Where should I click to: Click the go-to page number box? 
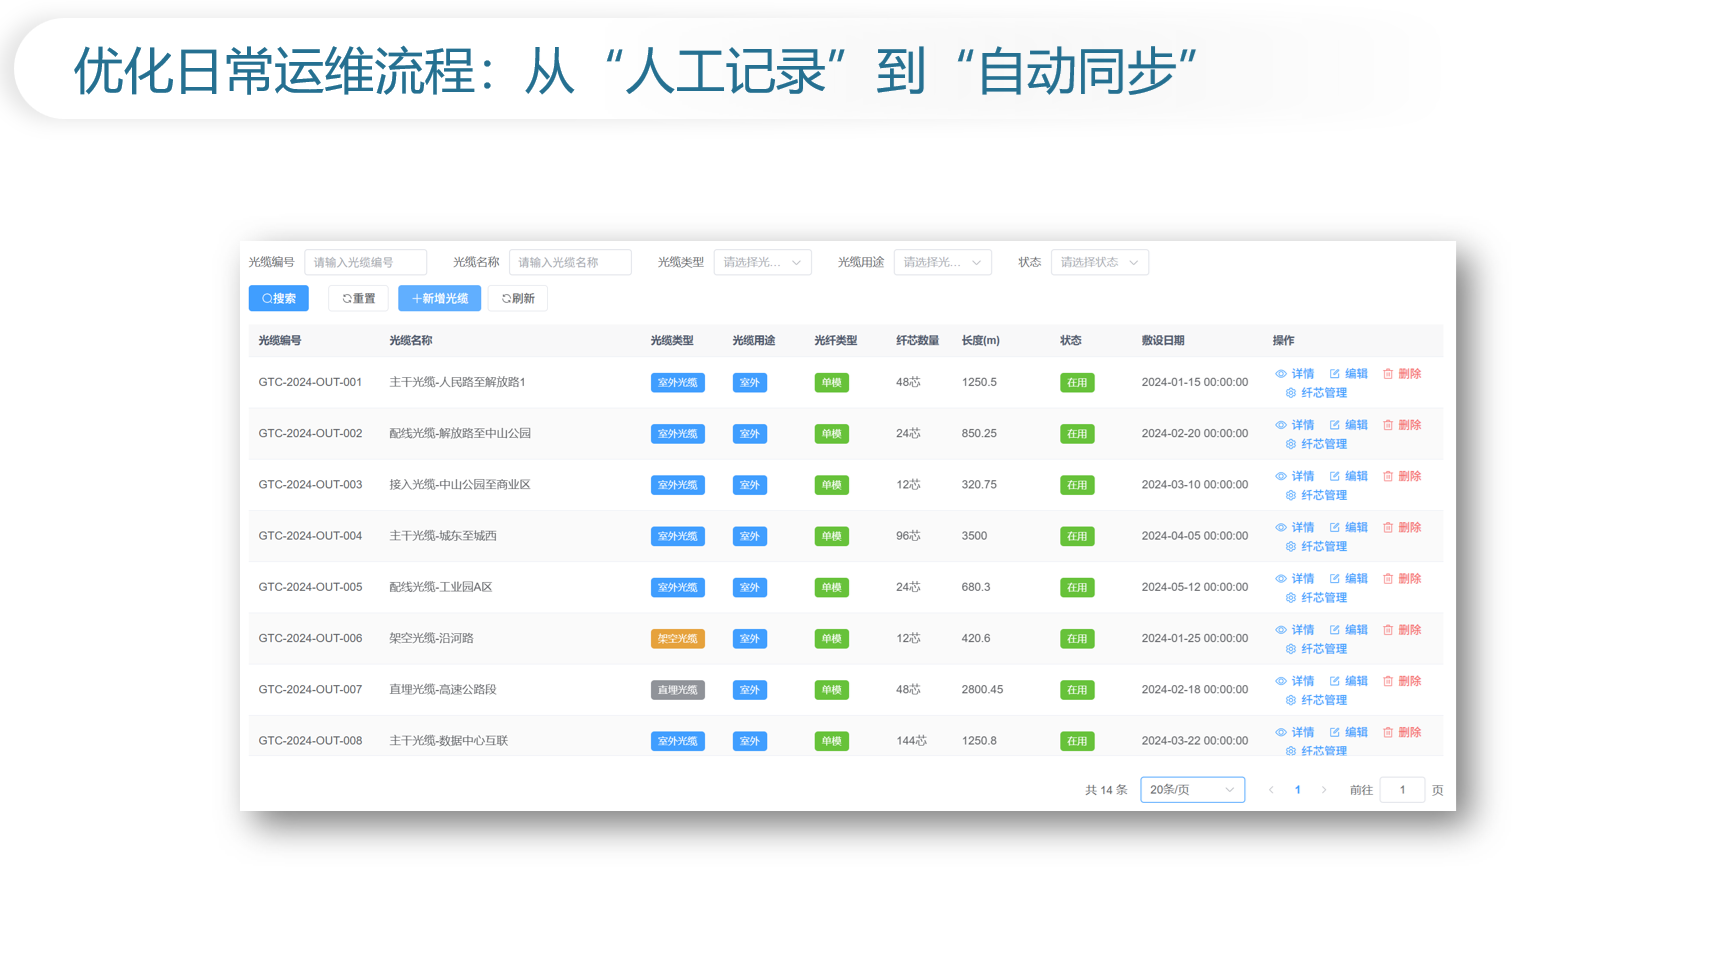click(x=1402, y=790)
